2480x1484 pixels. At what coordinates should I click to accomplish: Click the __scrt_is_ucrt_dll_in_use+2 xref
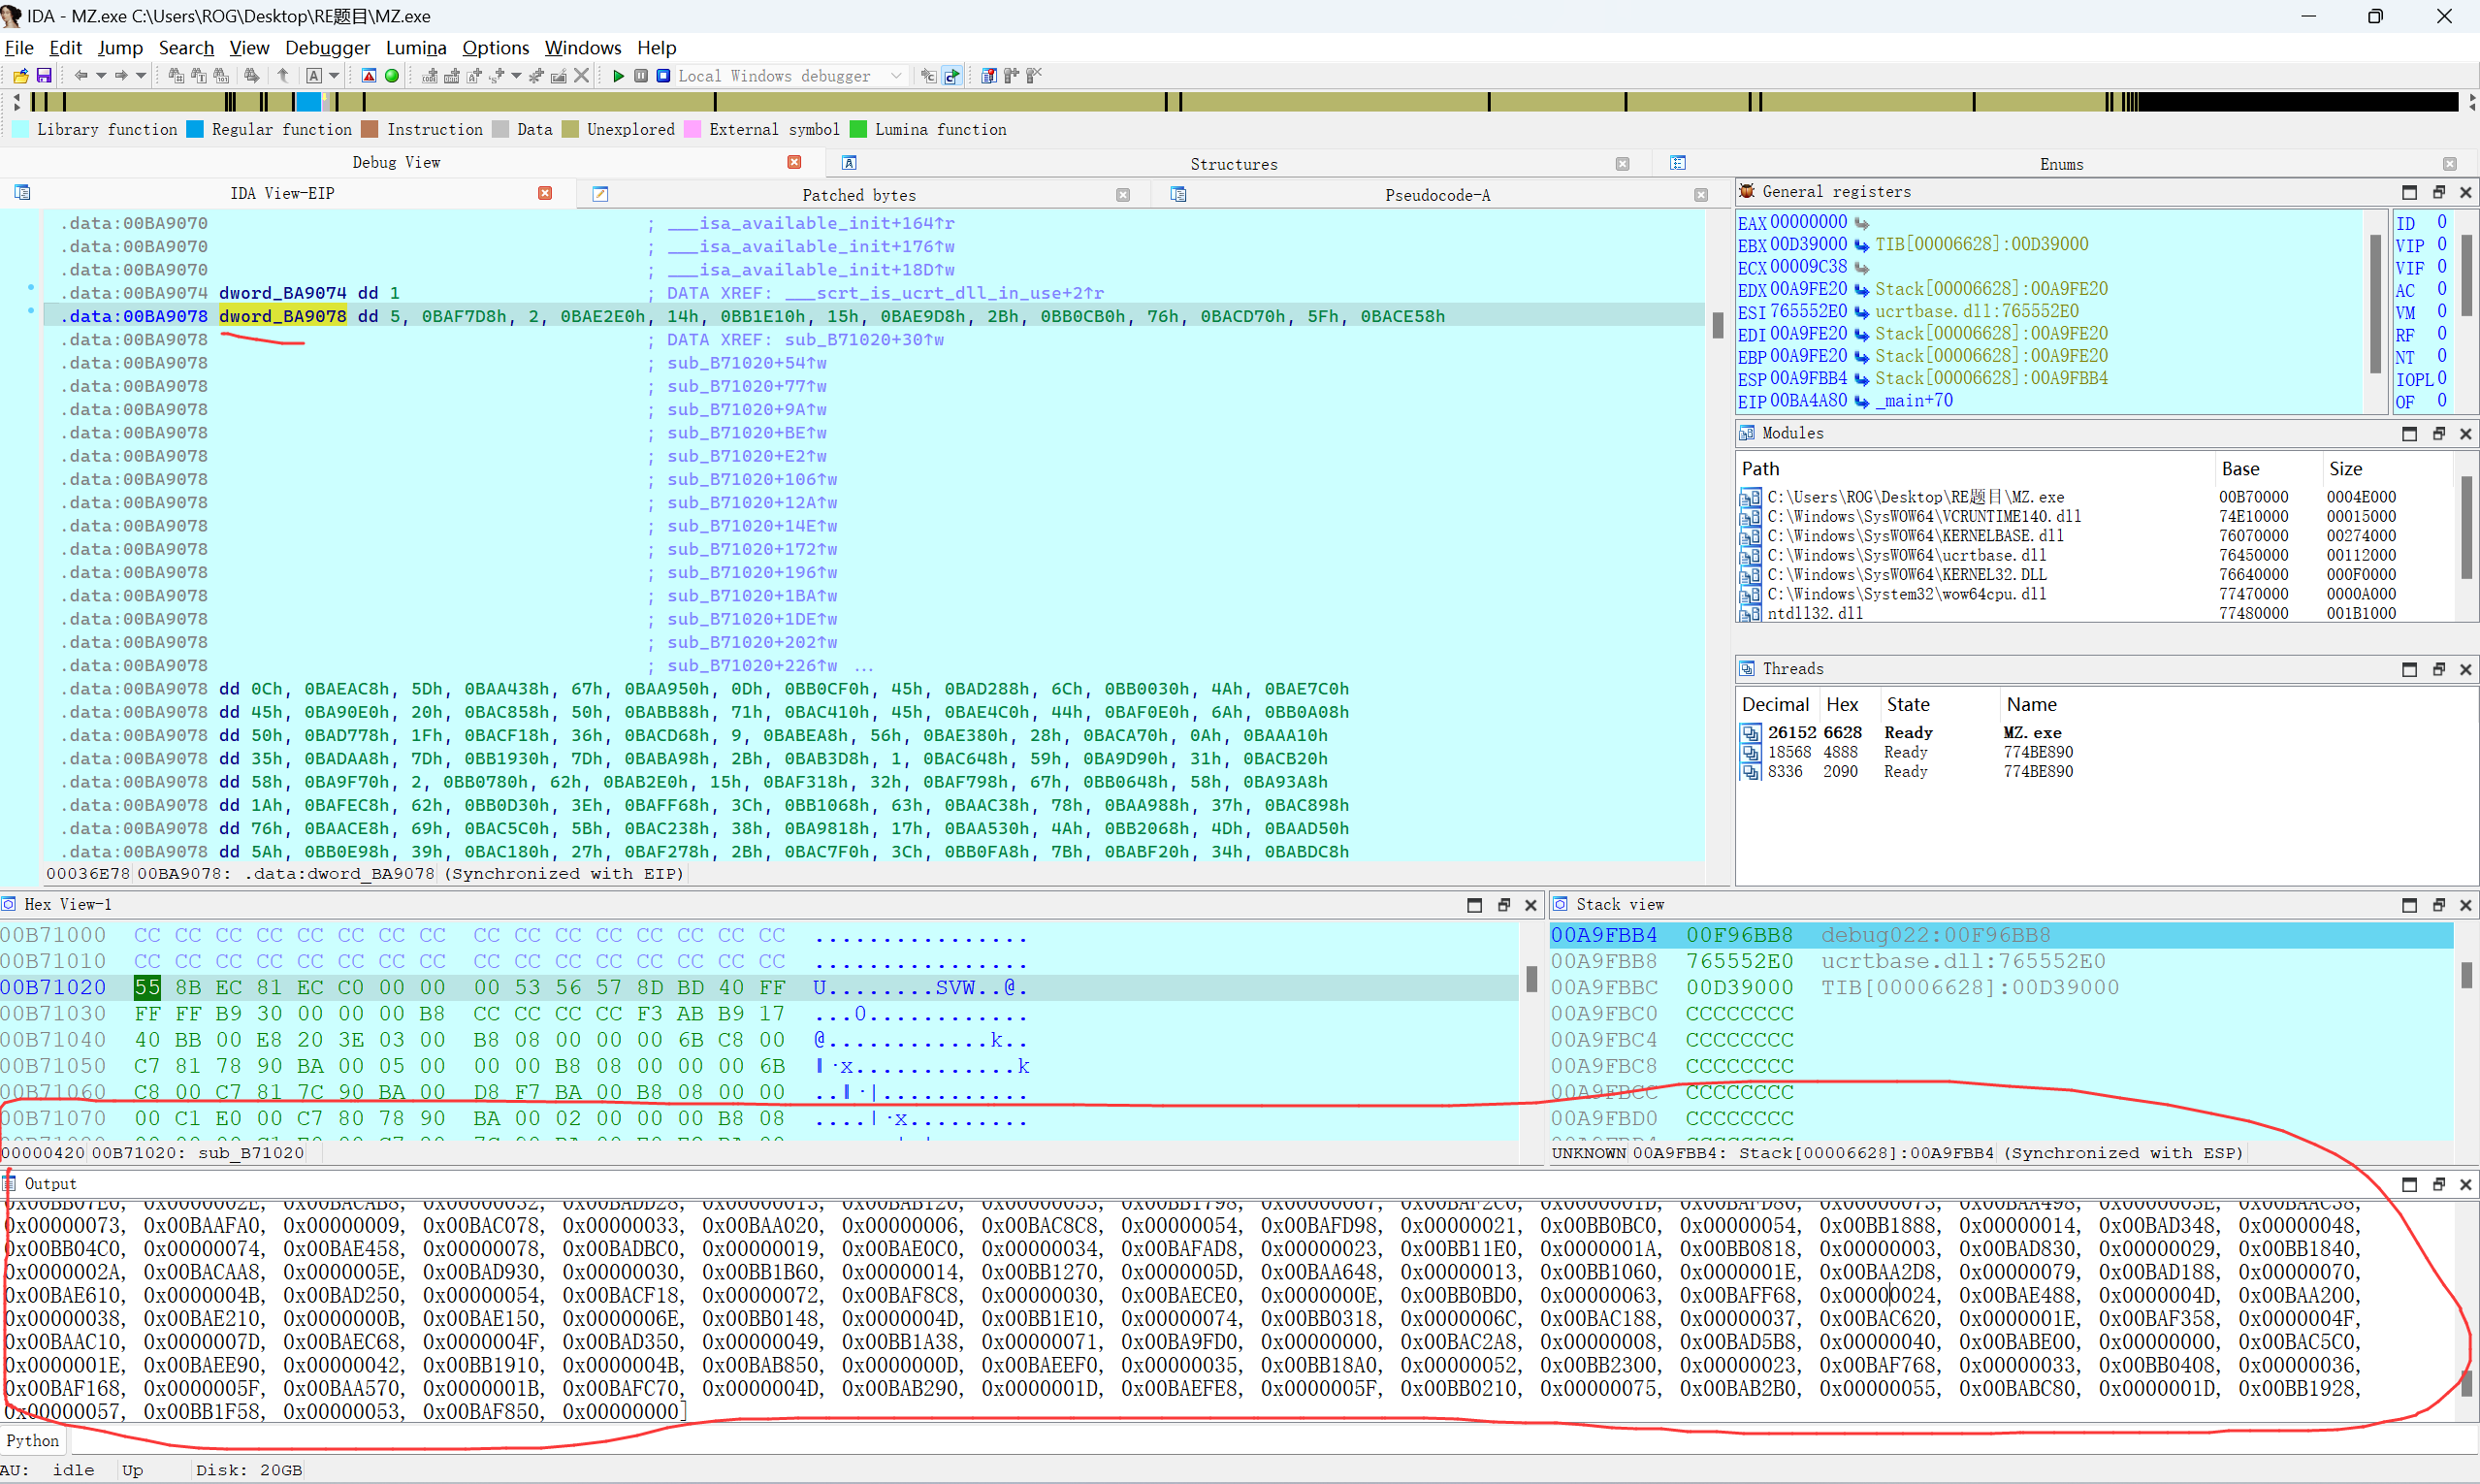(944, 293)
